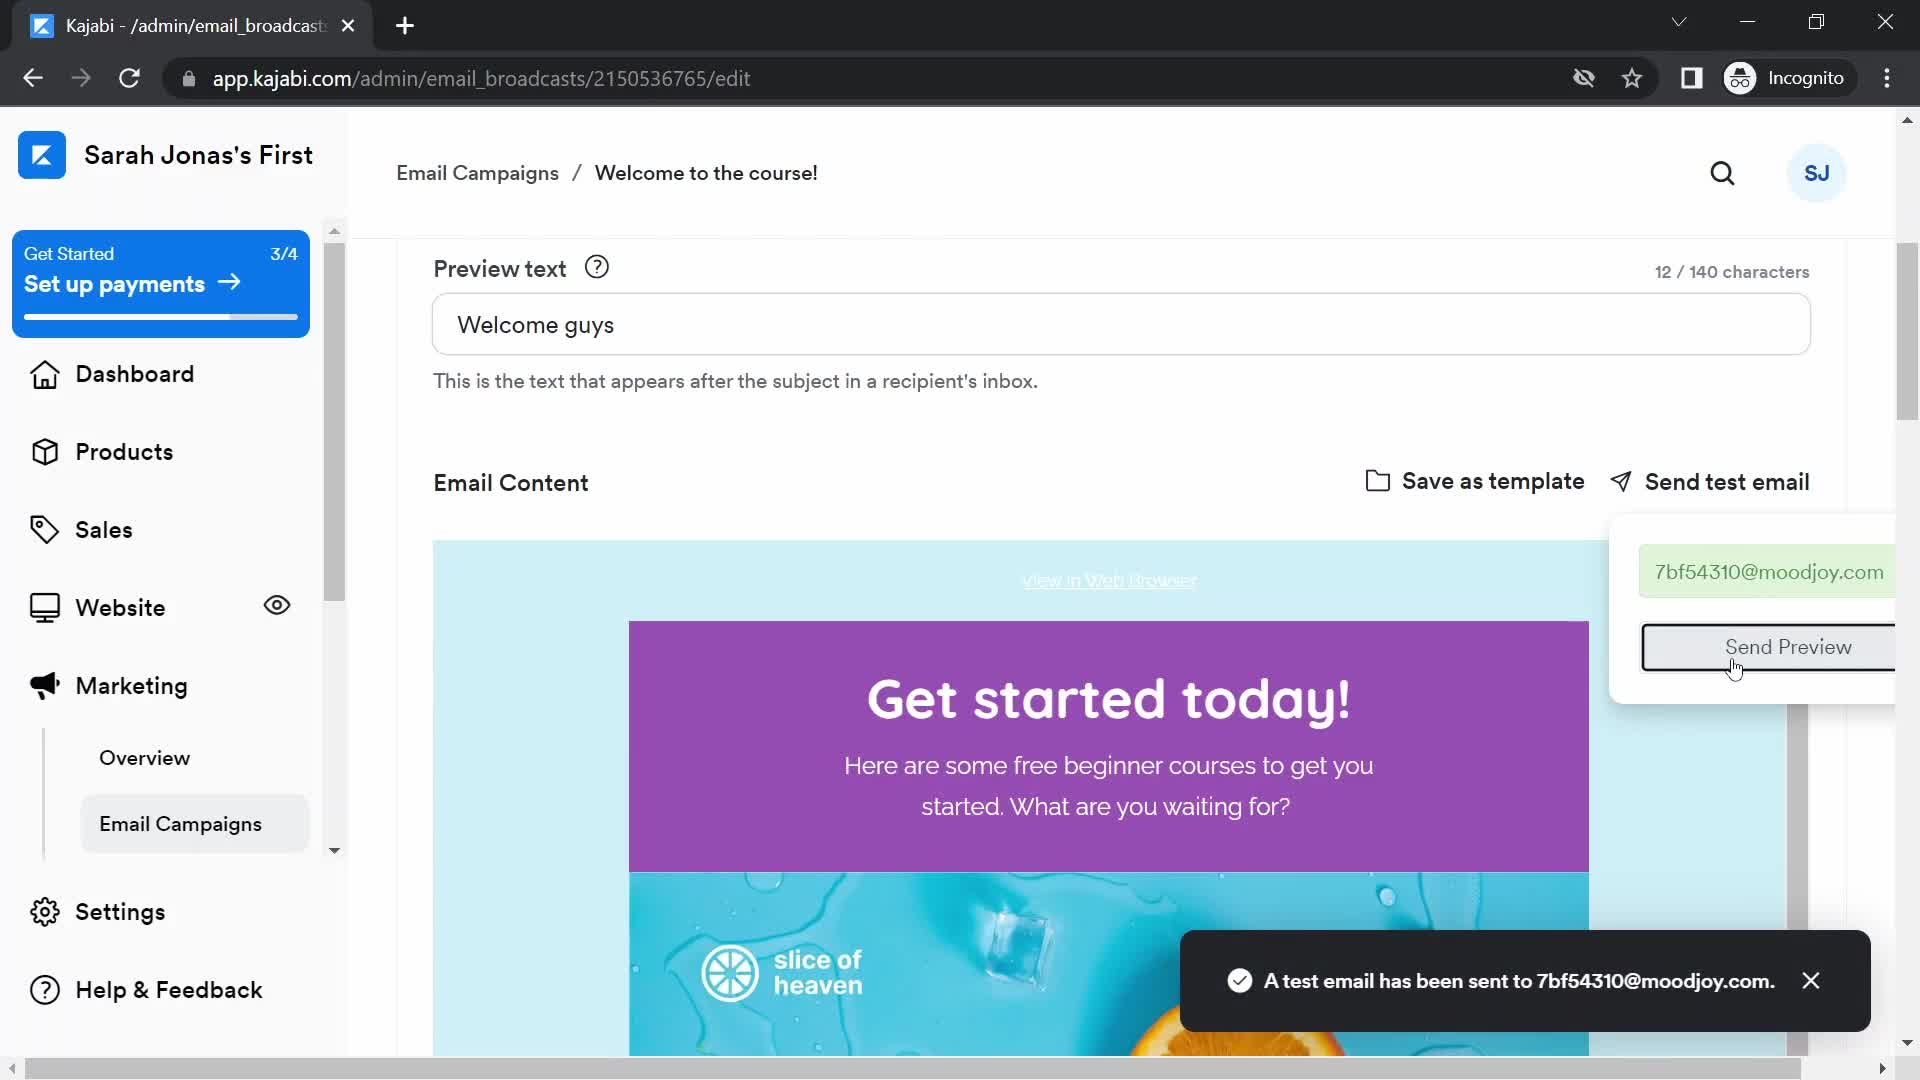Viewport: 1920px width, 1080px height.
Task: Click the Email Campaigns breadcrumb link
Action: coord(477,173)
